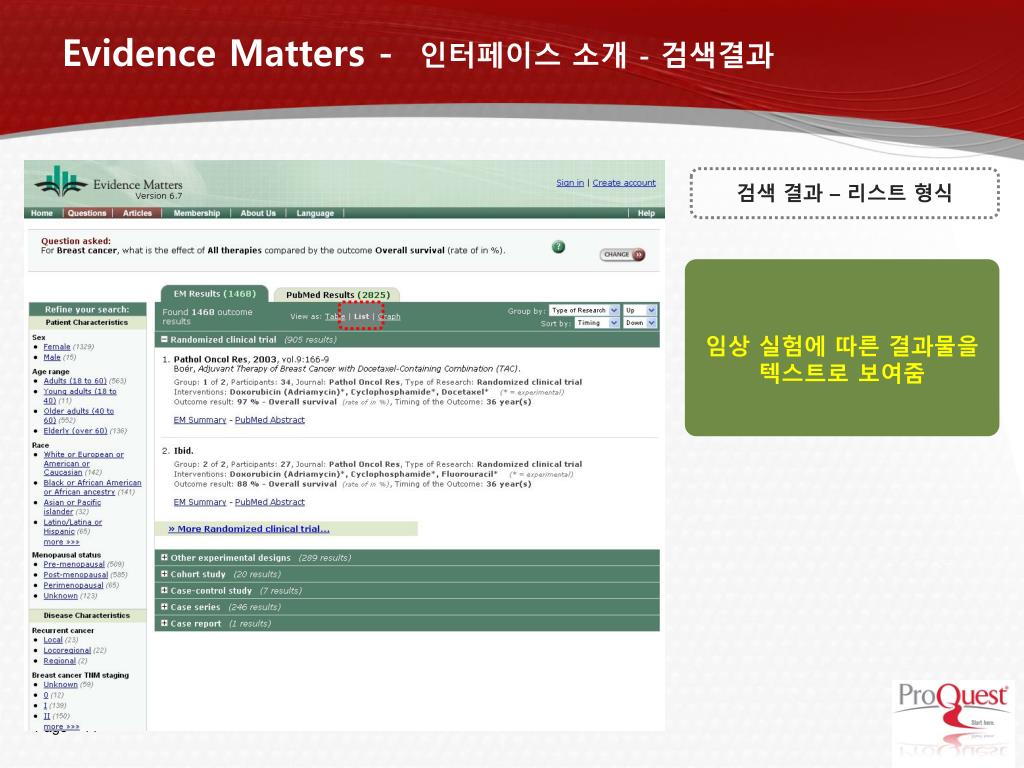The width and height of the screenshot is (1024, 768).
Task: Filter by Female sex
Action: click(x=57, y=347)
